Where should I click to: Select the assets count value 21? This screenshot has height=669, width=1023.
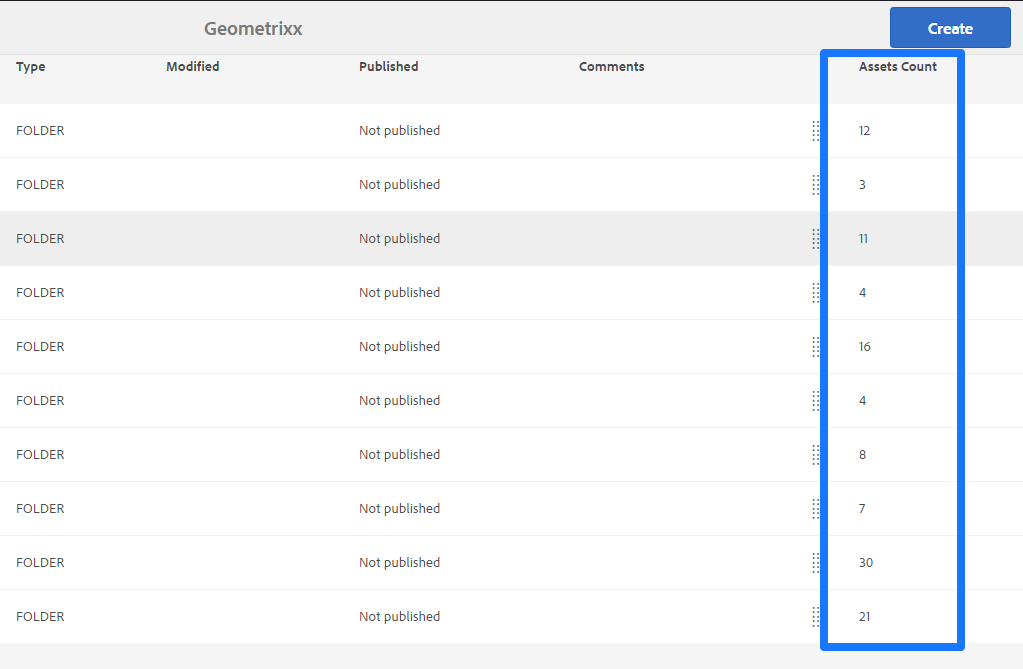point(864,617)
